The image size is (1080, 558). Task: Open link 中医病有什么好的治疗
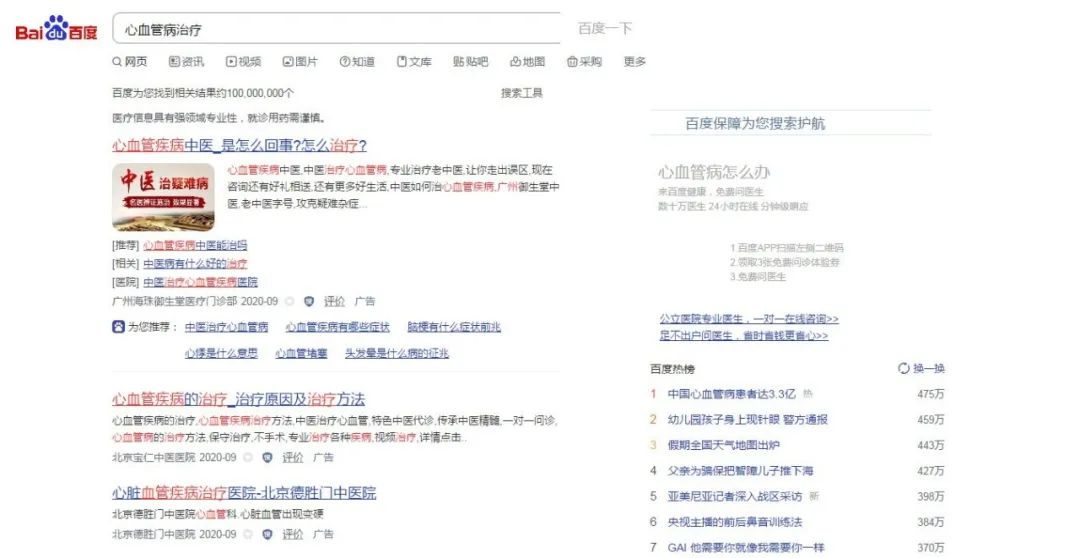[x=195, y=264]
